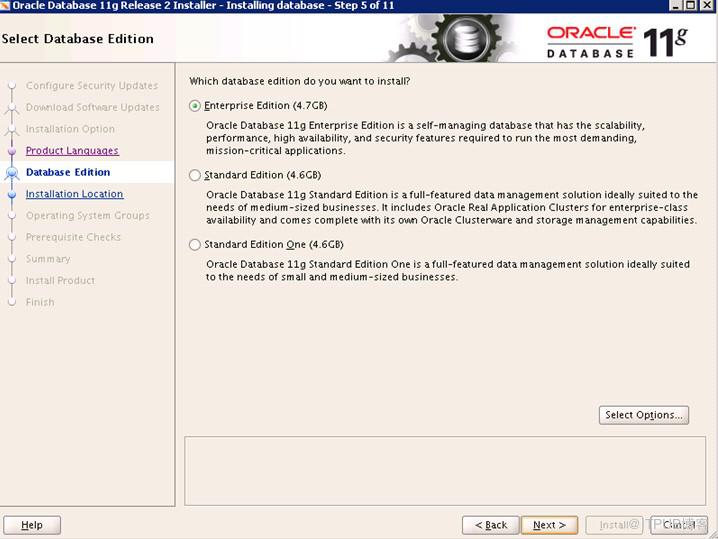The height and width of the screenshot is (539, 718).
Task: Click 'Which database edition' question text
Action: coord(299,81)
